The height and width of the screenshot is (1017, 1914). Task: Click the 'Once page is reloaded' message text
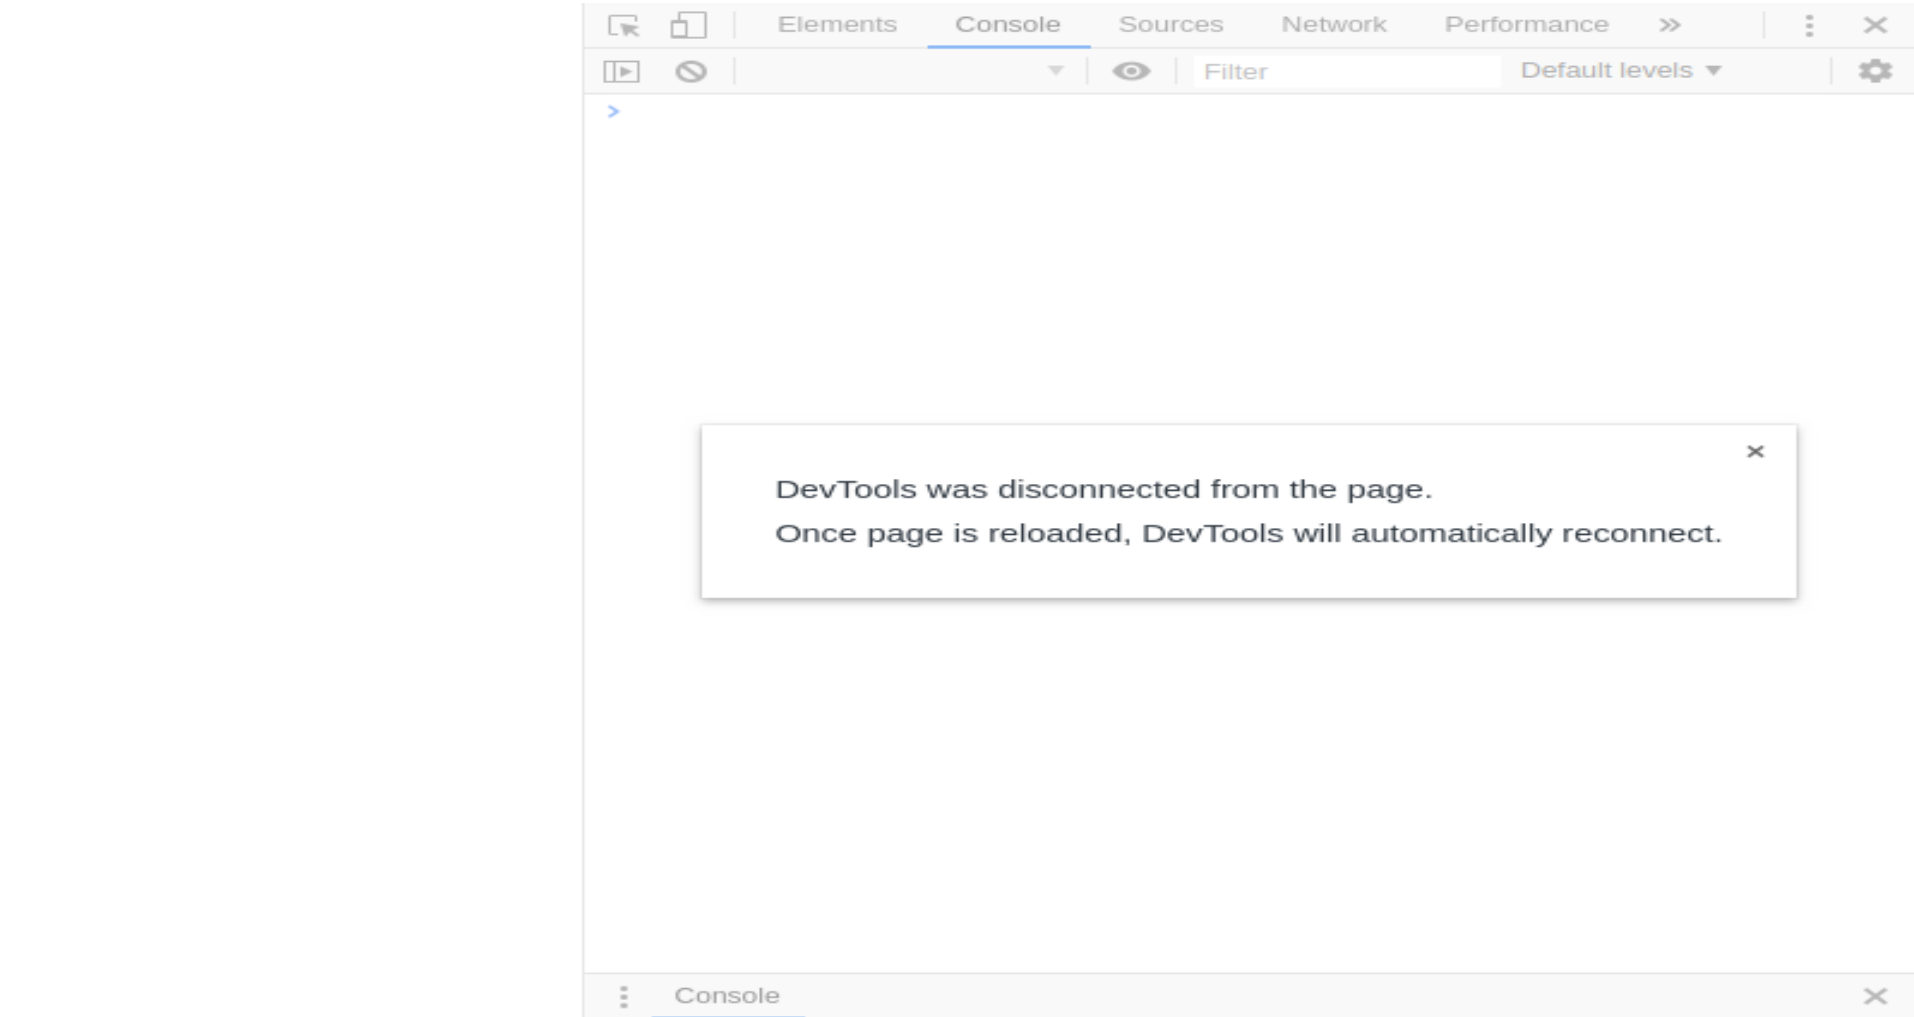coord(1248,533)
